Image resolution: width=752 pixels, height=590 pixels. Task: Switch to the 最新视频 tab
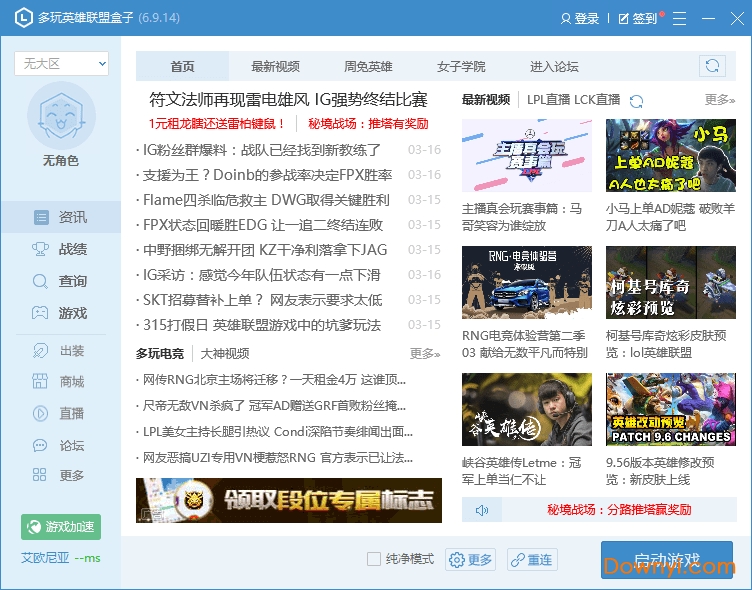pos(275,66)
